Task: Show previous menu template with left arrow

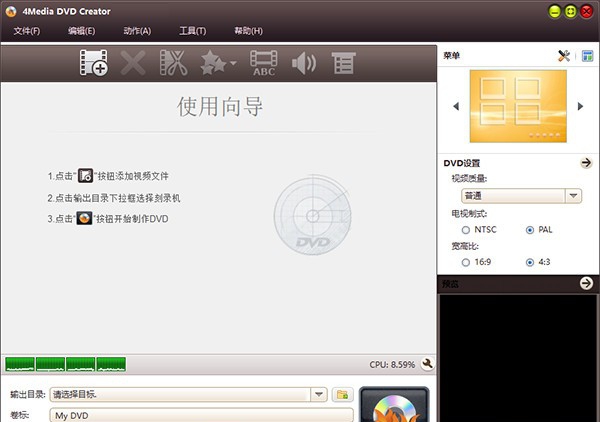Action: 456,106
